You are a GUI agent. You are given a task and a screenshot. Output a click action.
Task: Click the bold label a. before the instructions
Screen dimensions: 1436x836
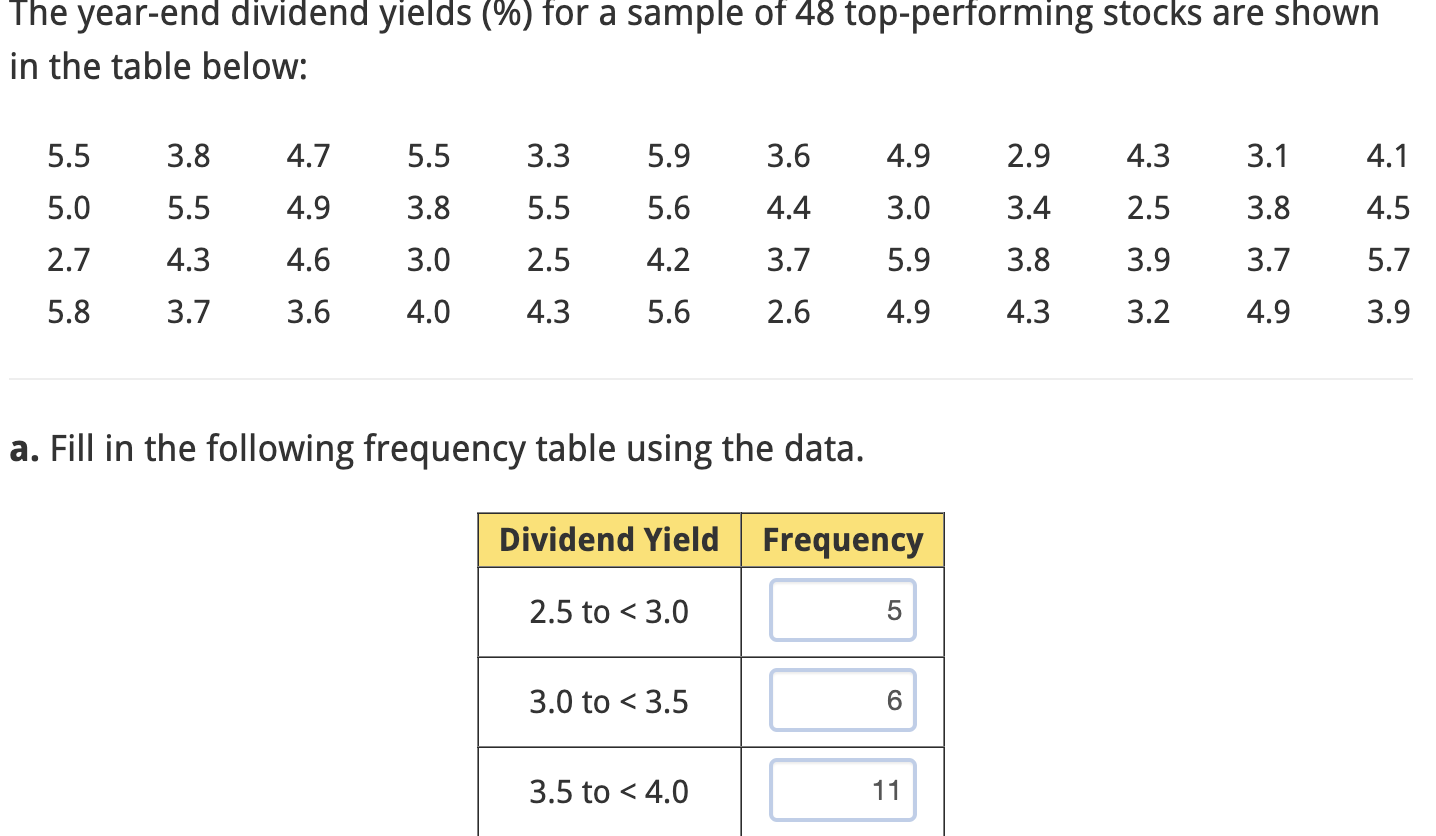[x=21, y=448]
